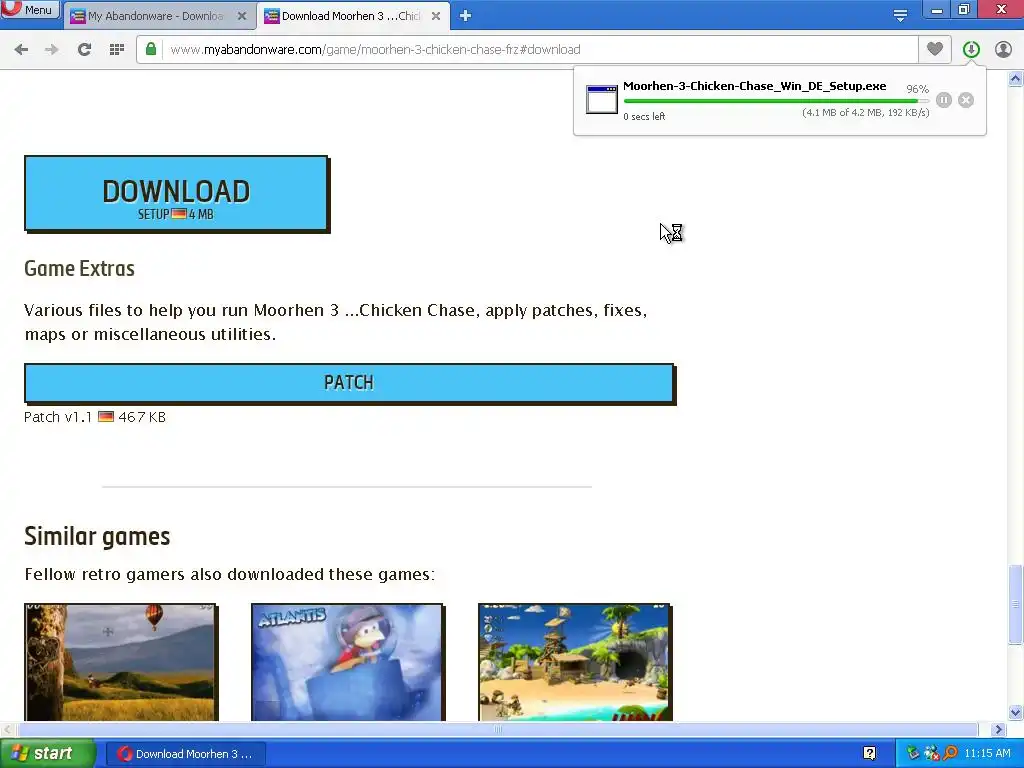This screenshot has height=768, width=1024.
Task: Click the Game Extras heading
Action: [x=80, y=268]
